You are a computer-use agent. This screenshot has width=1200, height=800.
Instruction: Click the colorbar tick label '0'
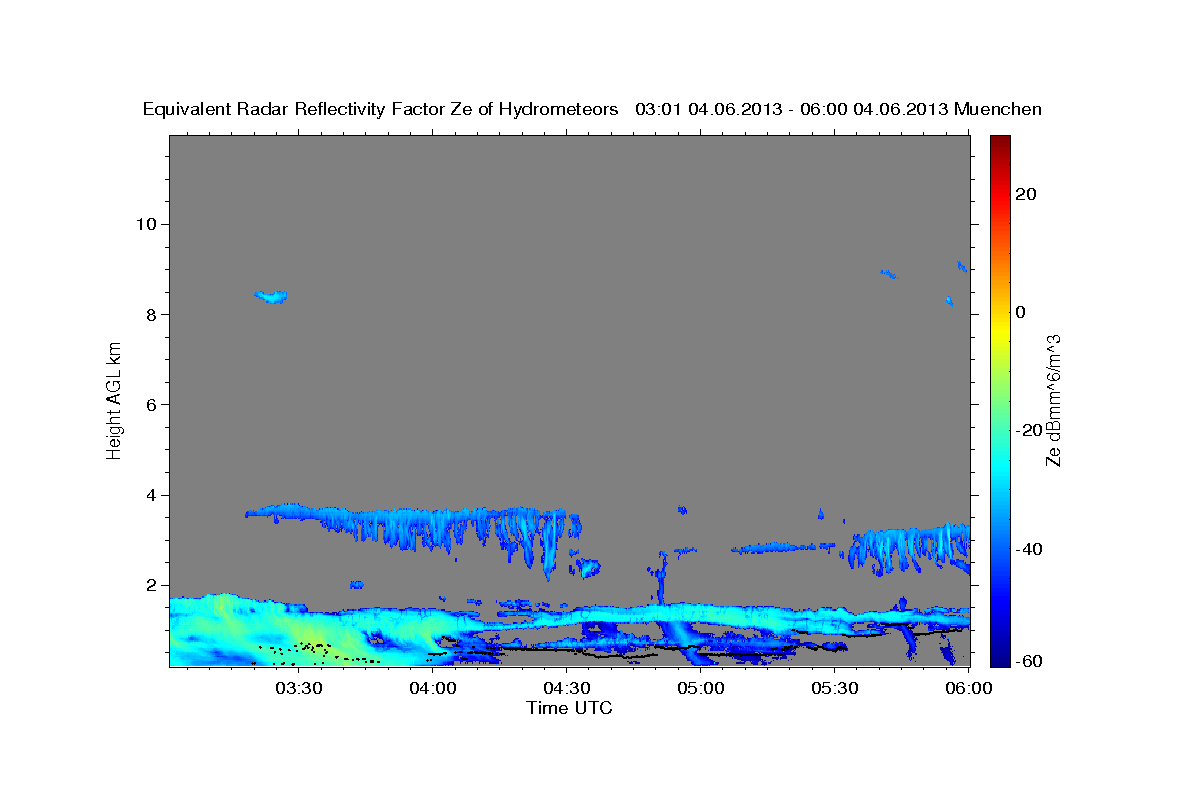coord(1020,312)
